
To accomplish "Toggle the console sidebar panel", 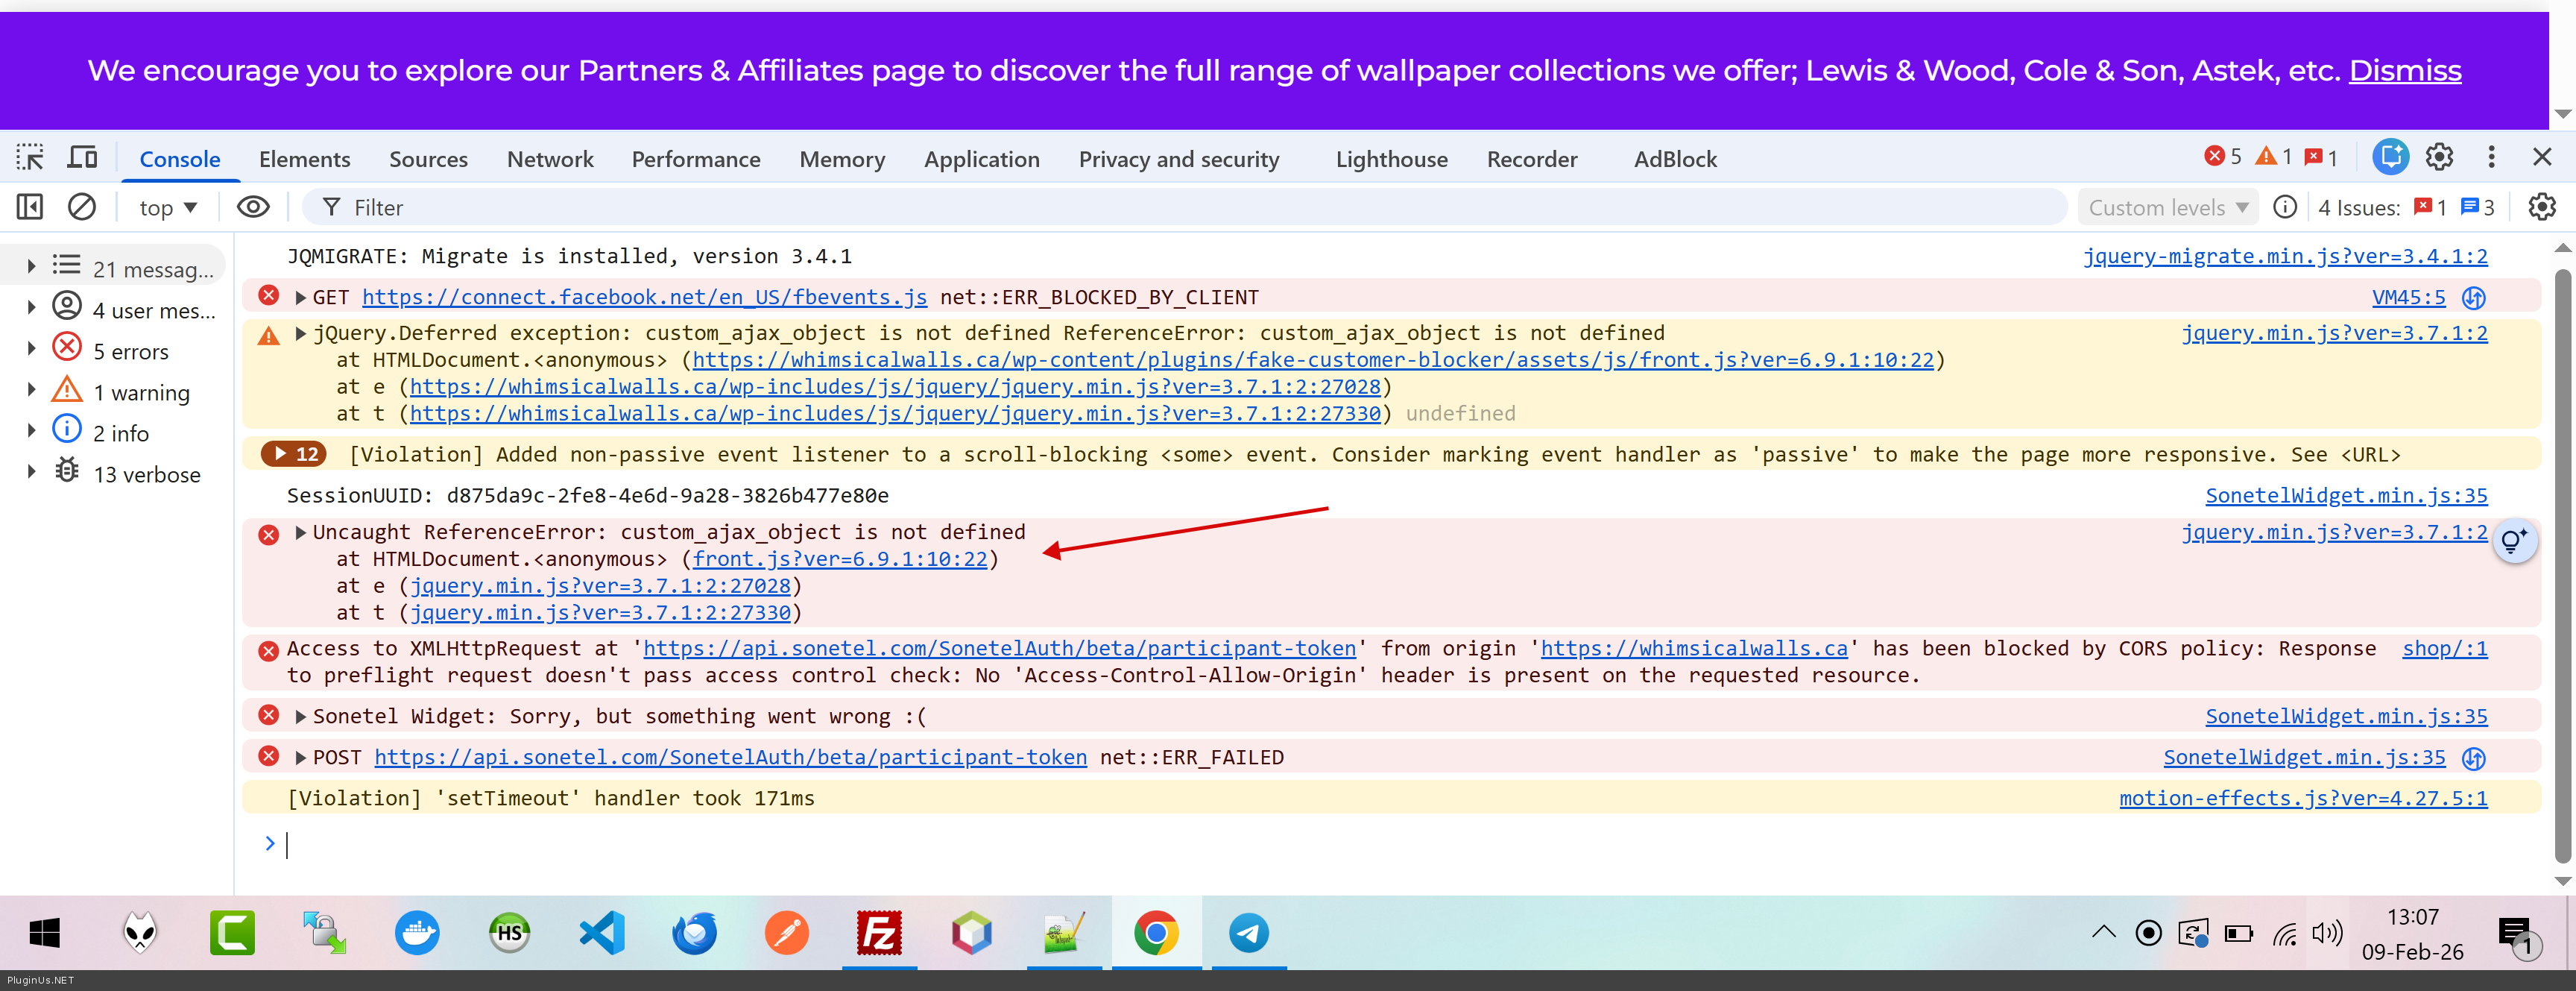I will [x=30, y=207].
